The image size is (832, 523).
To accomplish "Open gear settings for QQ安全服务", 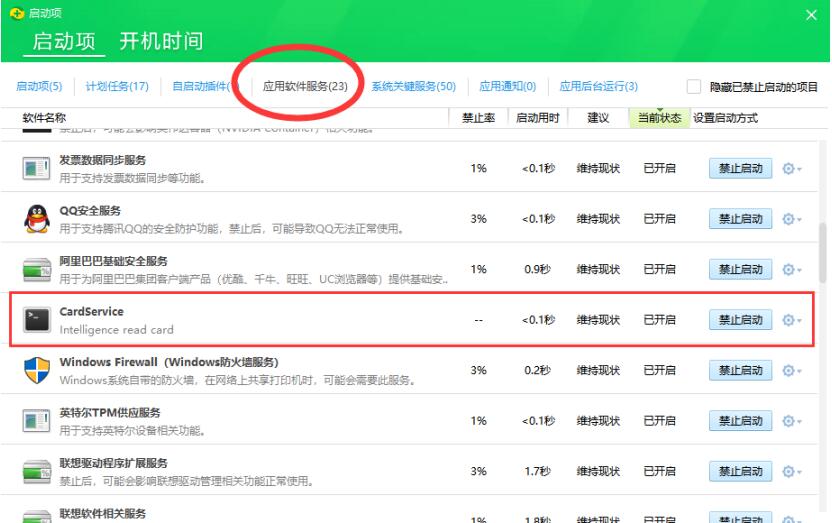I will (790, 219).
